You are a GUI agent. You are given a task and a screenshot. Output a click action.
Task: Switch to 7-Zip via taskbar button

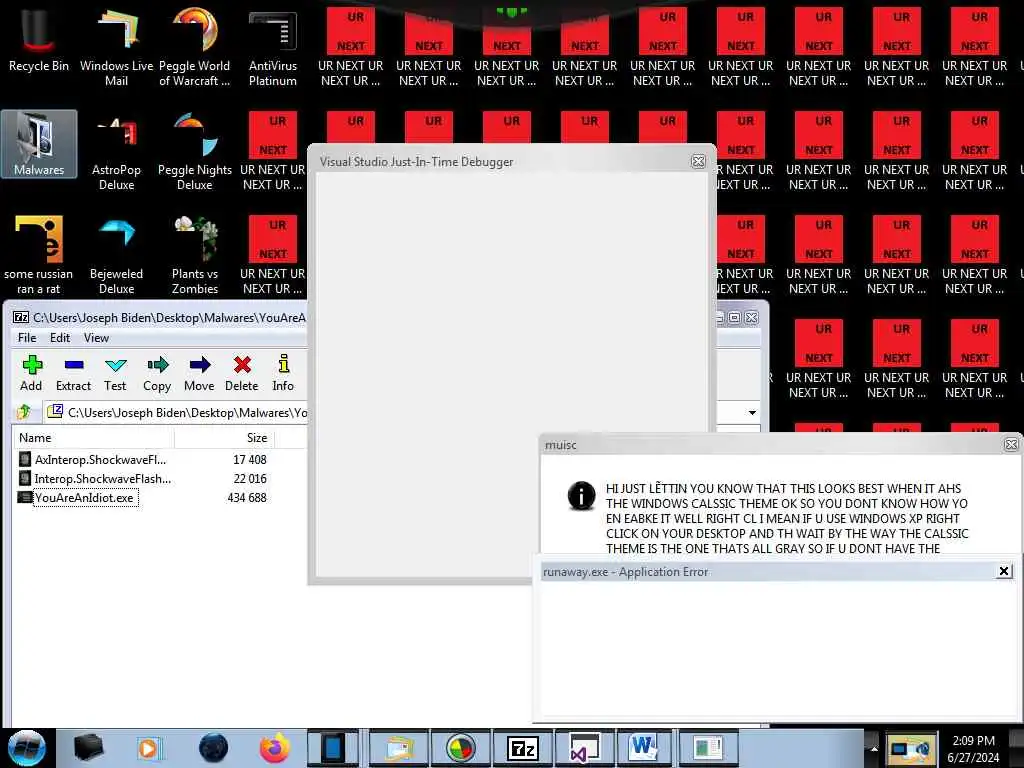click(x=522, y=748)
